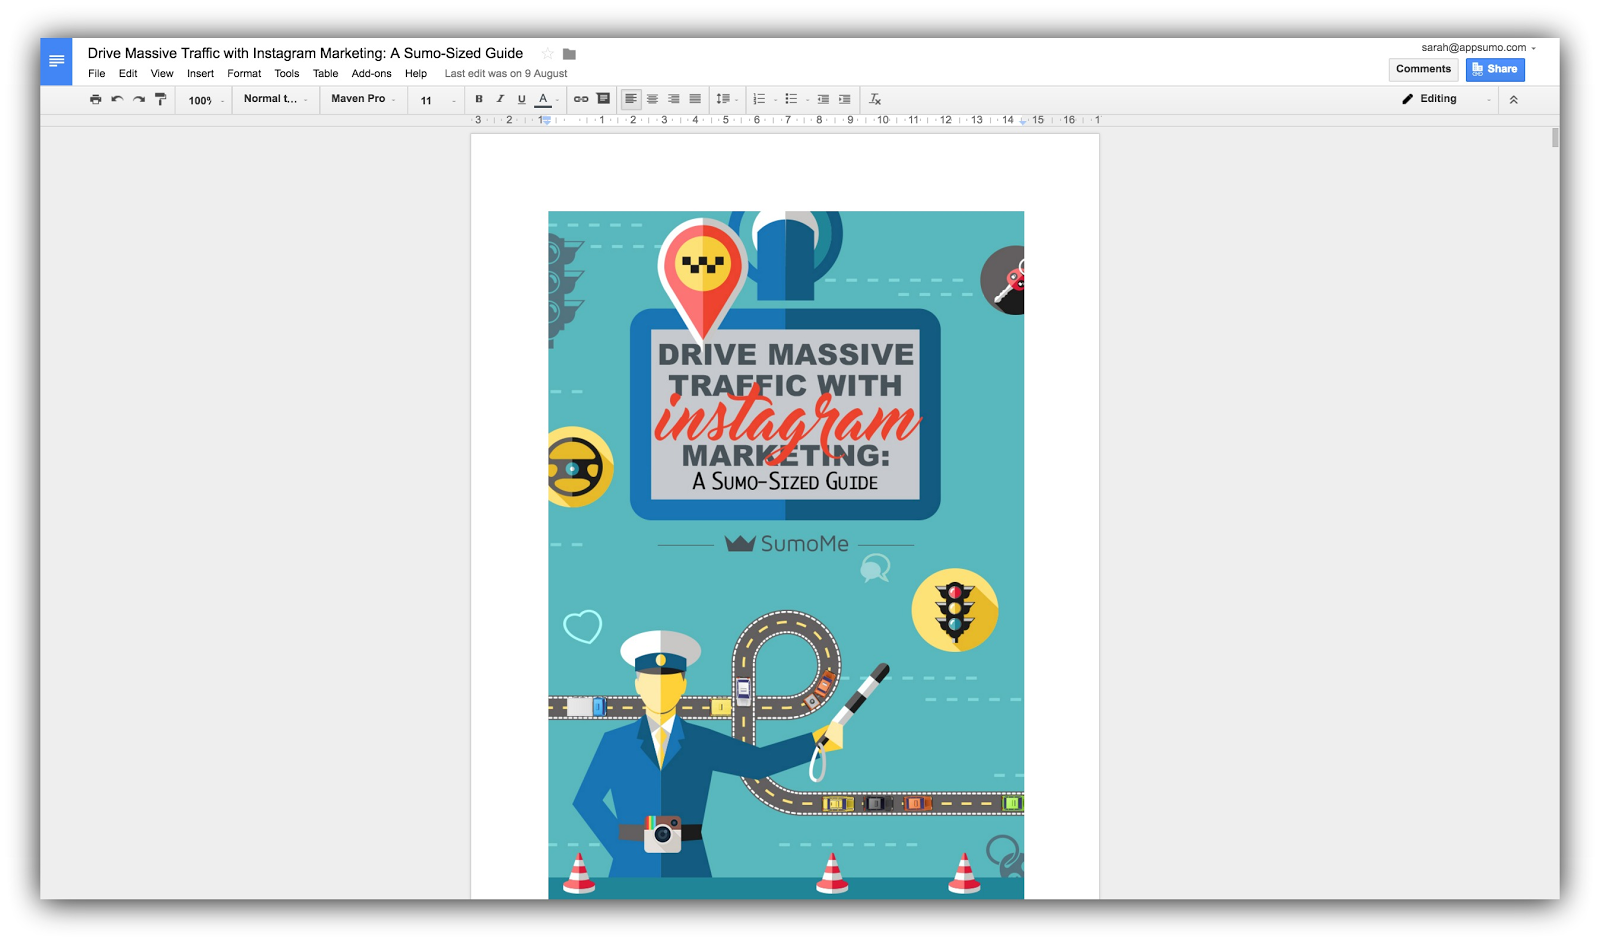Star this document
Viewport: 1600px width, 942px height.
547,54
